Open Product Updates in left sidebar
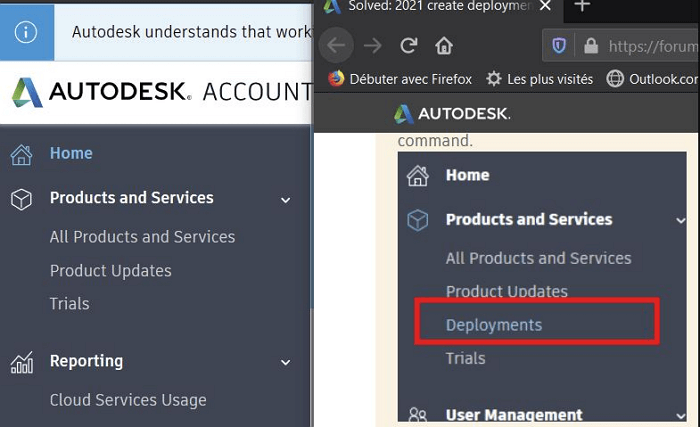Image resolution: width=700 pixels, height=427 pixels. coord(111,271)
